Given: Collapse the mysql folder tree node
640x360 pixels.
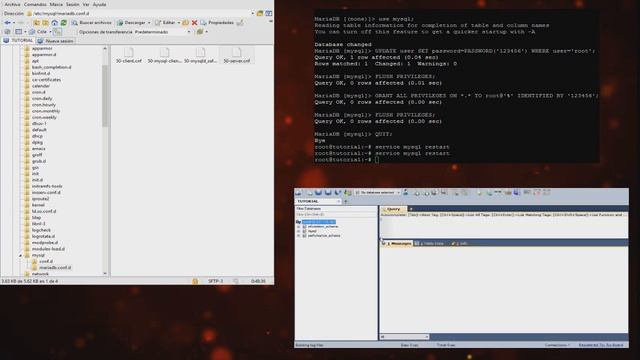Looking at the screenshot, I should click(x=20, y=256).
